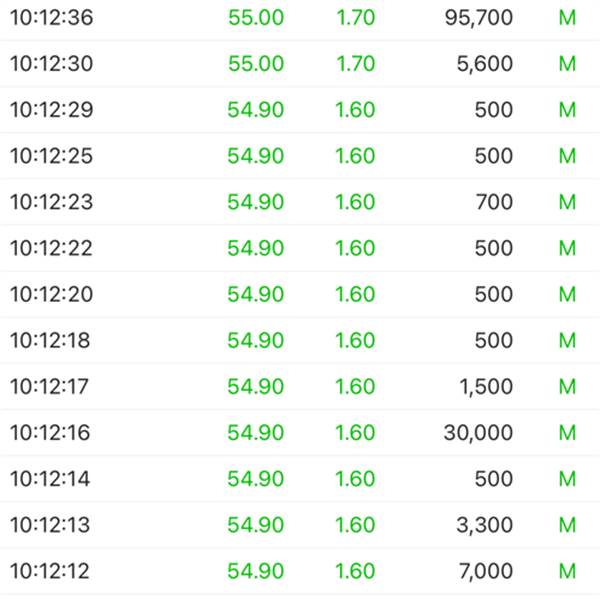Tap the M marker on 10:12:16 row
The height and width of the screenshot is (600, 600).
(x=567, y=433)
